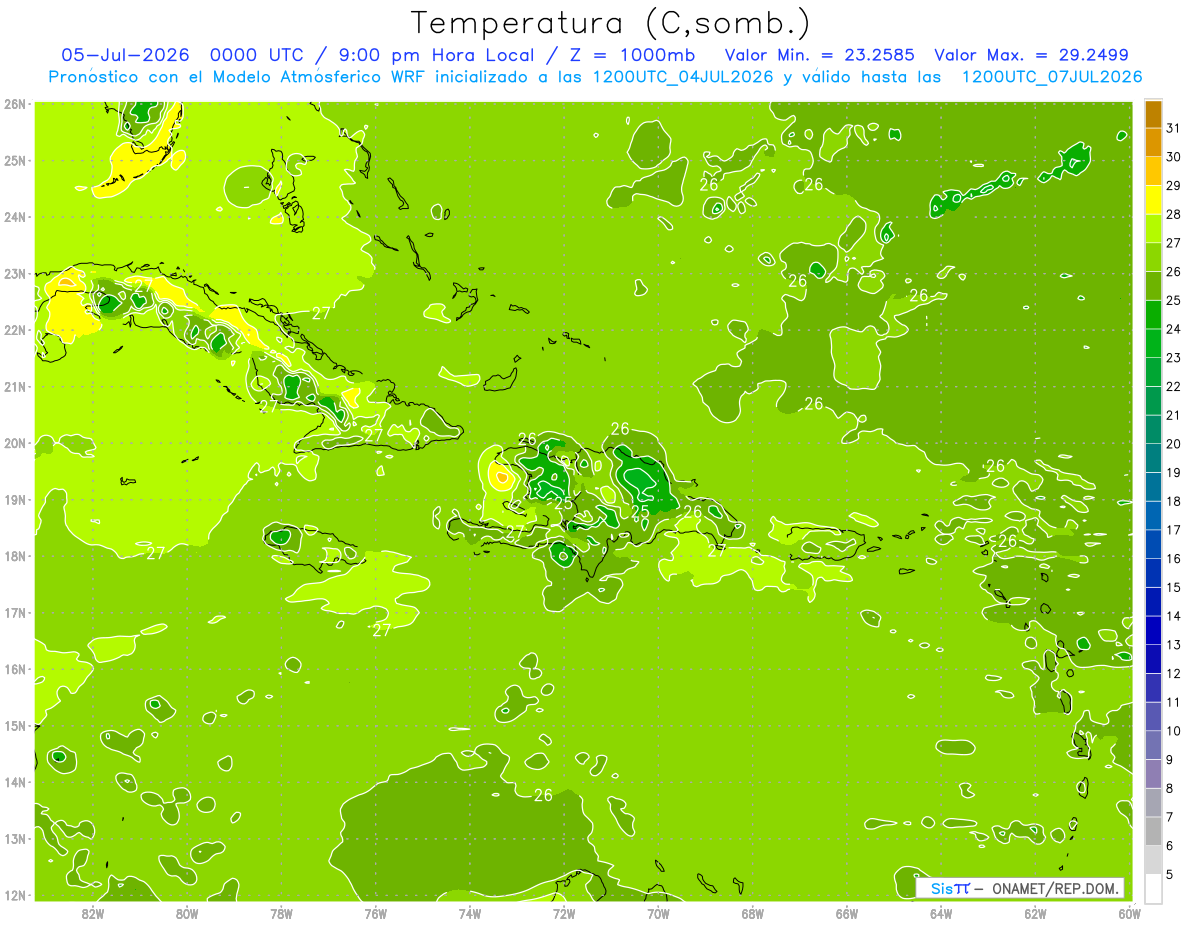Click the color scale label "12"

tap(1173, 674)
